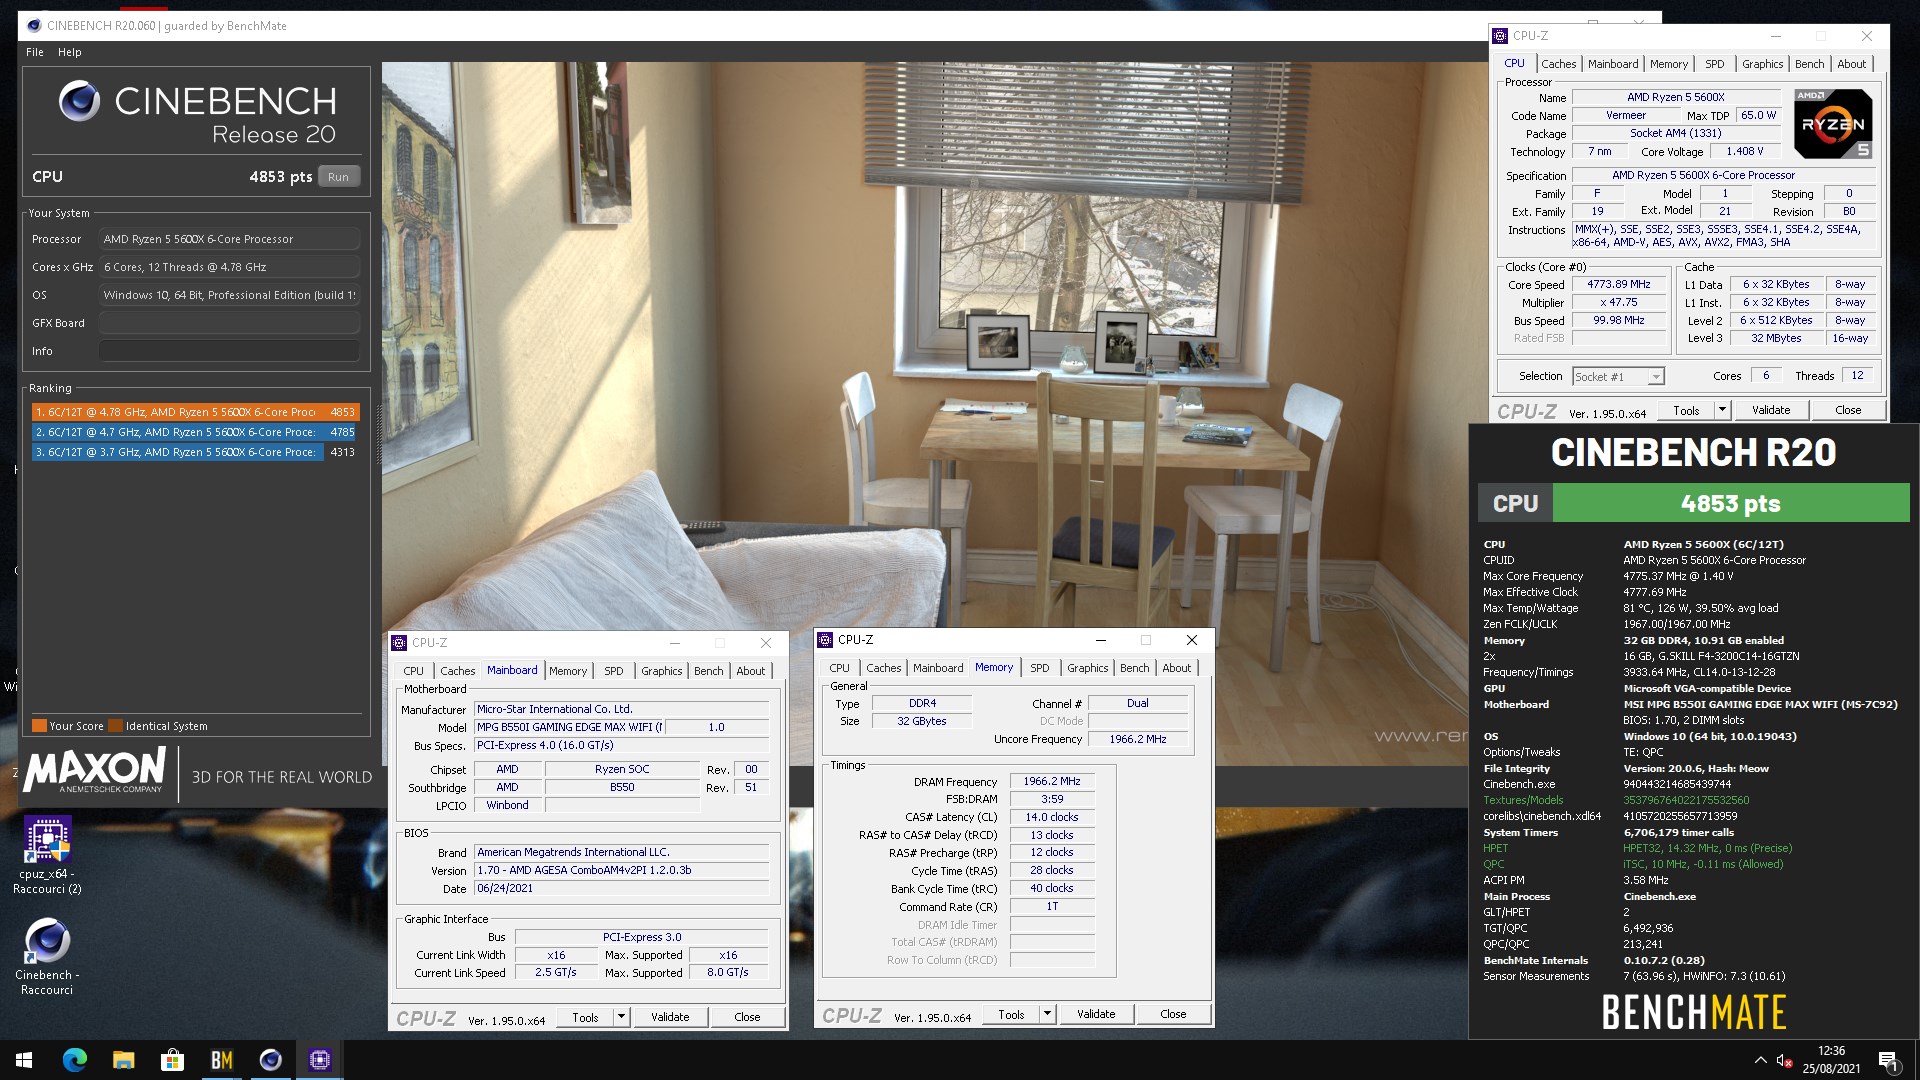
Task: Switch to the CPU-Z taskbar app
Action: [x=319, y=1060]
